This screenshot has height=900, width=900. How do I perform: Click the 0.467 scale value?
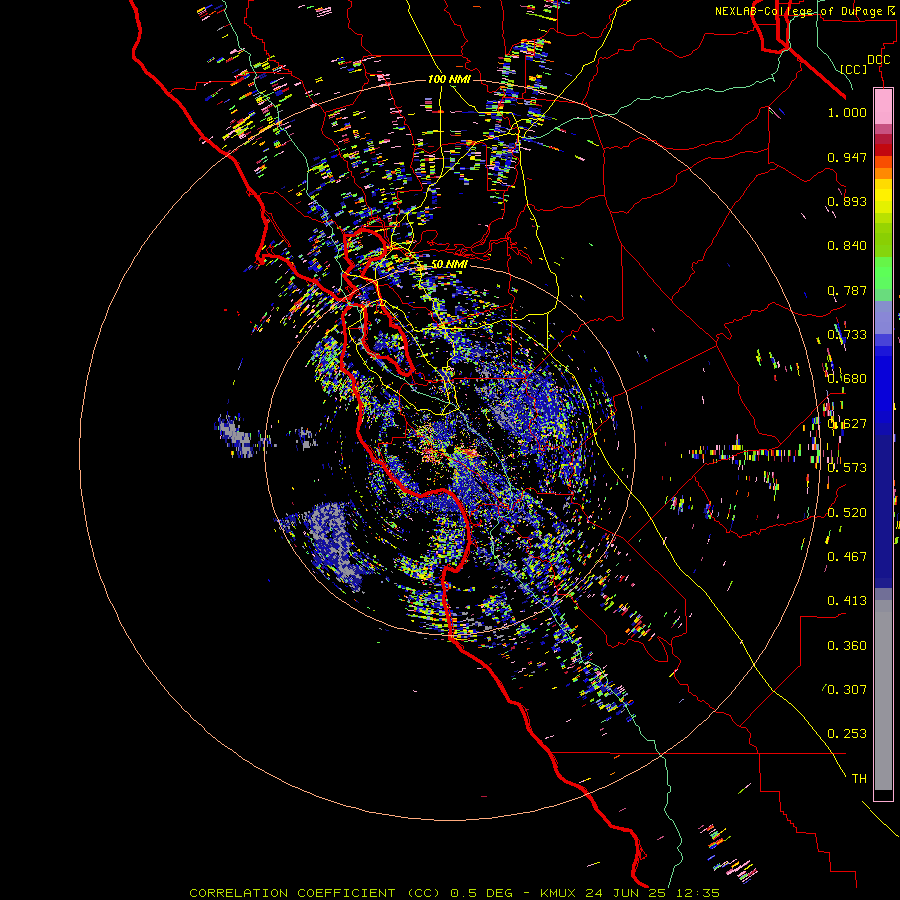[847, 557]
